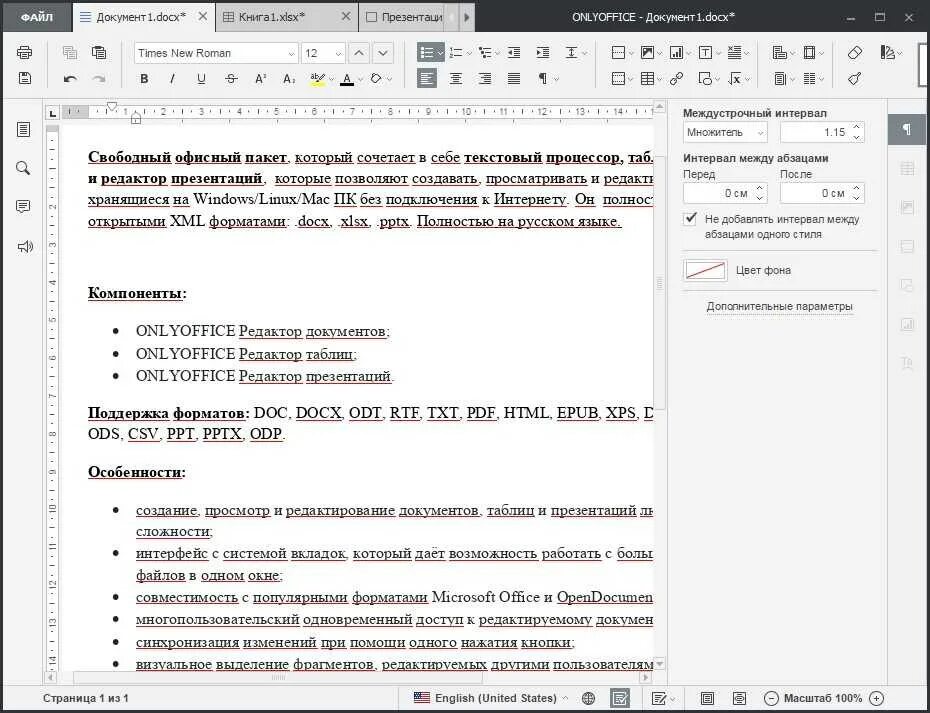
Task: Undo the last action
Action: [70, 79]
